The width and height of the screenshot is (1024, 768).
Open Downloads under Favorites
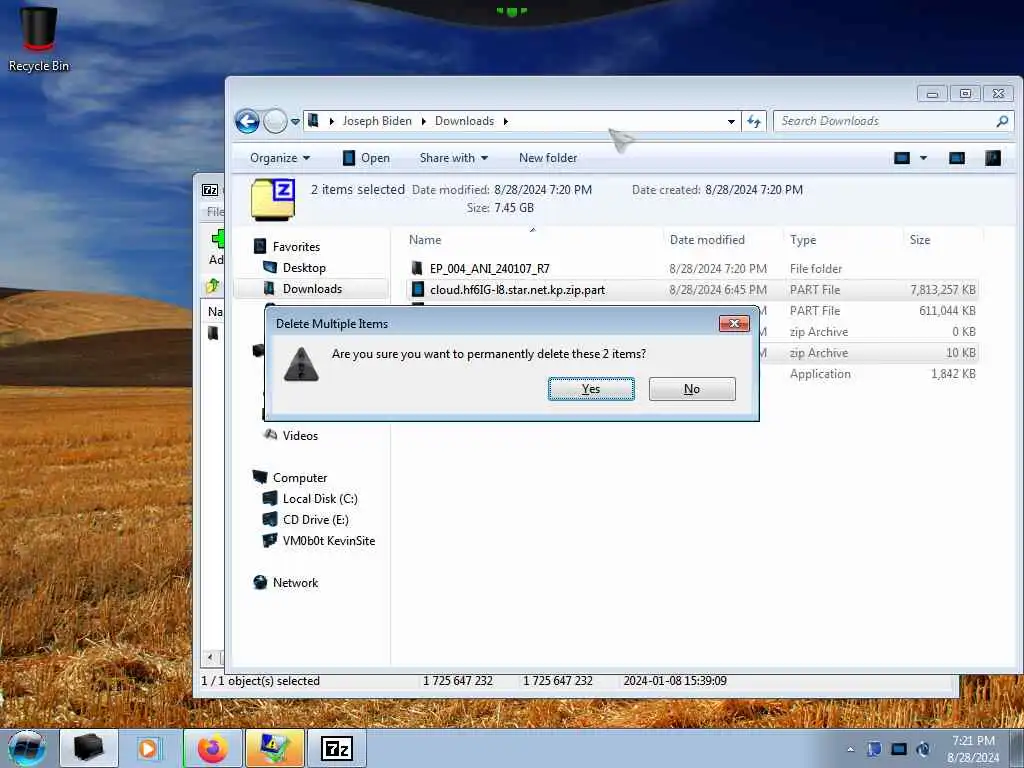[312, 289]
